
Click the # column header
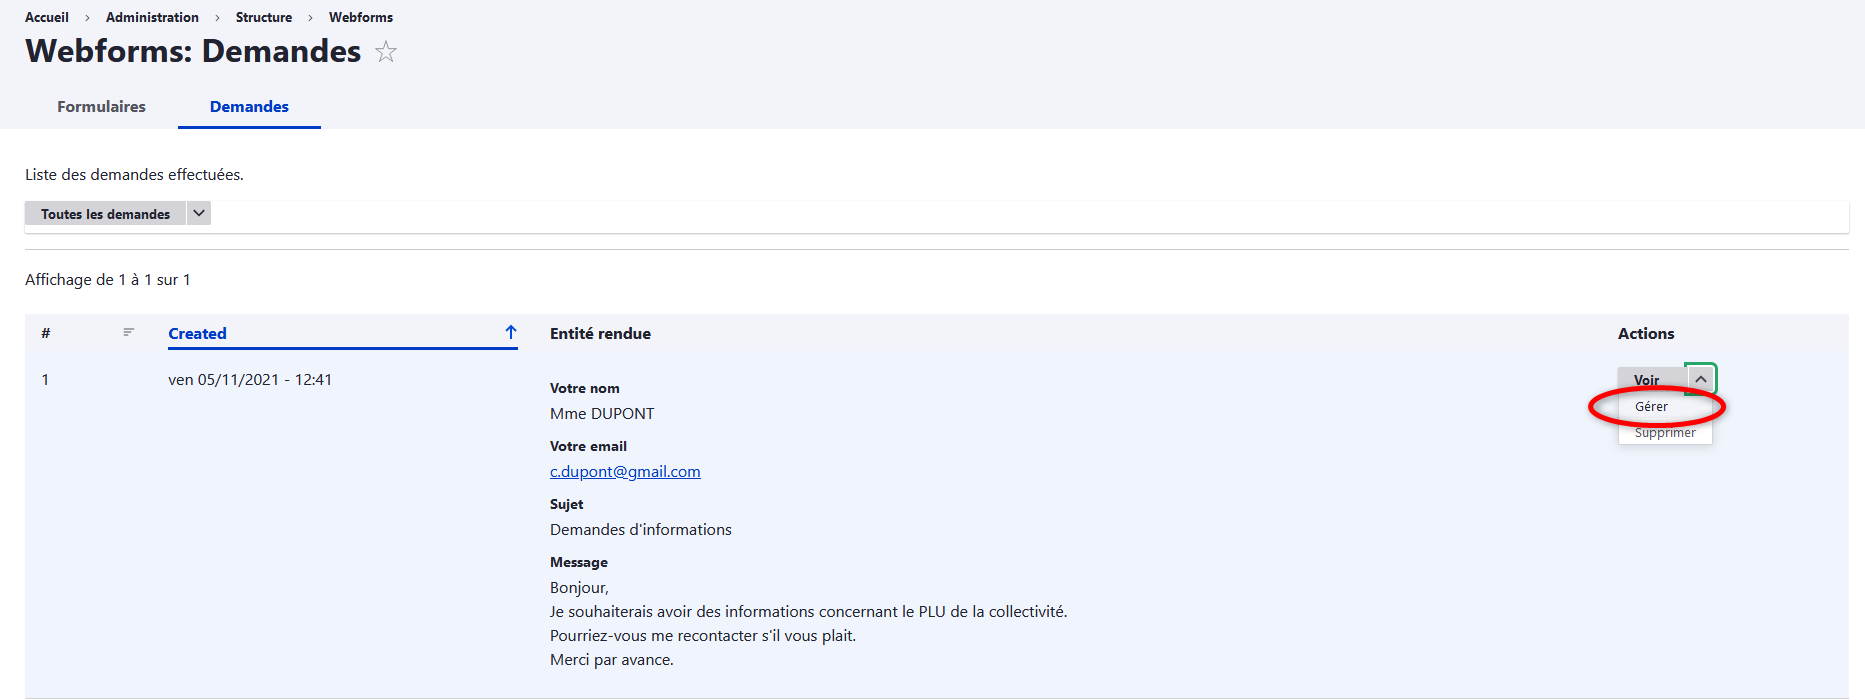click(46, 334)
